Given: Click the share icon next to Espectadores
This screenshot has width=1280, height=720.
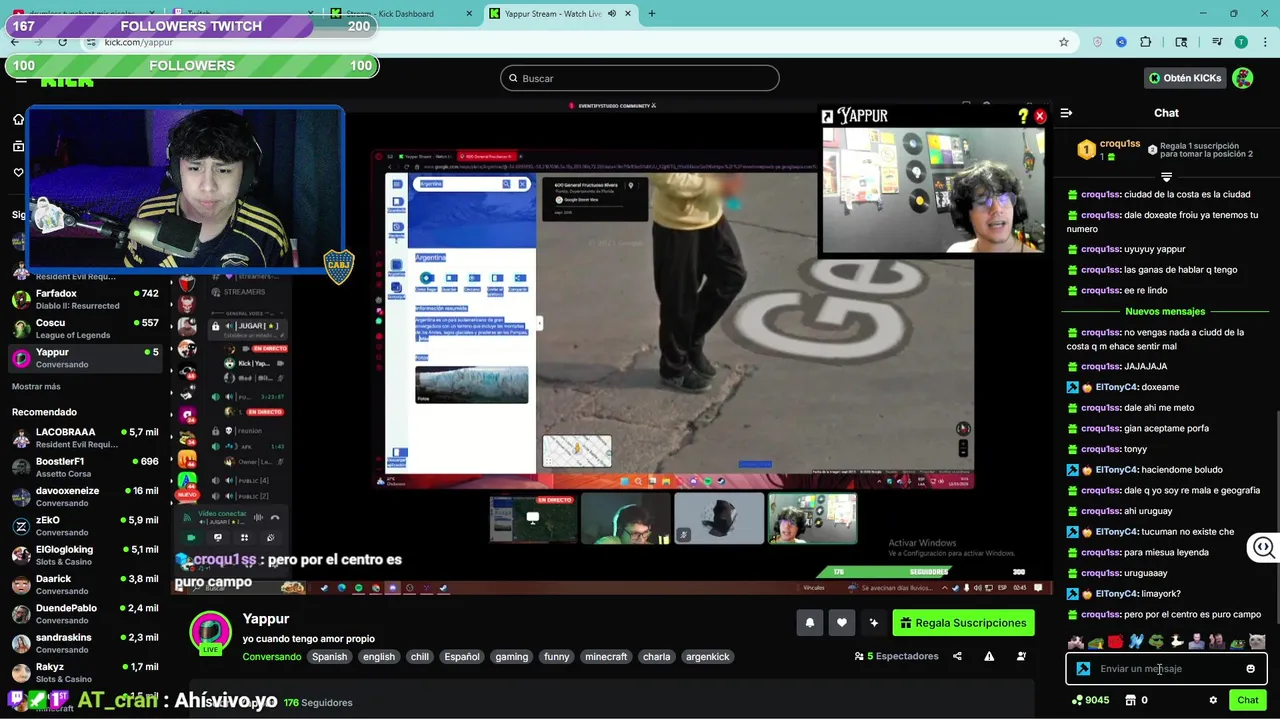Looking at the screenshot, I should tap(957, 656).
